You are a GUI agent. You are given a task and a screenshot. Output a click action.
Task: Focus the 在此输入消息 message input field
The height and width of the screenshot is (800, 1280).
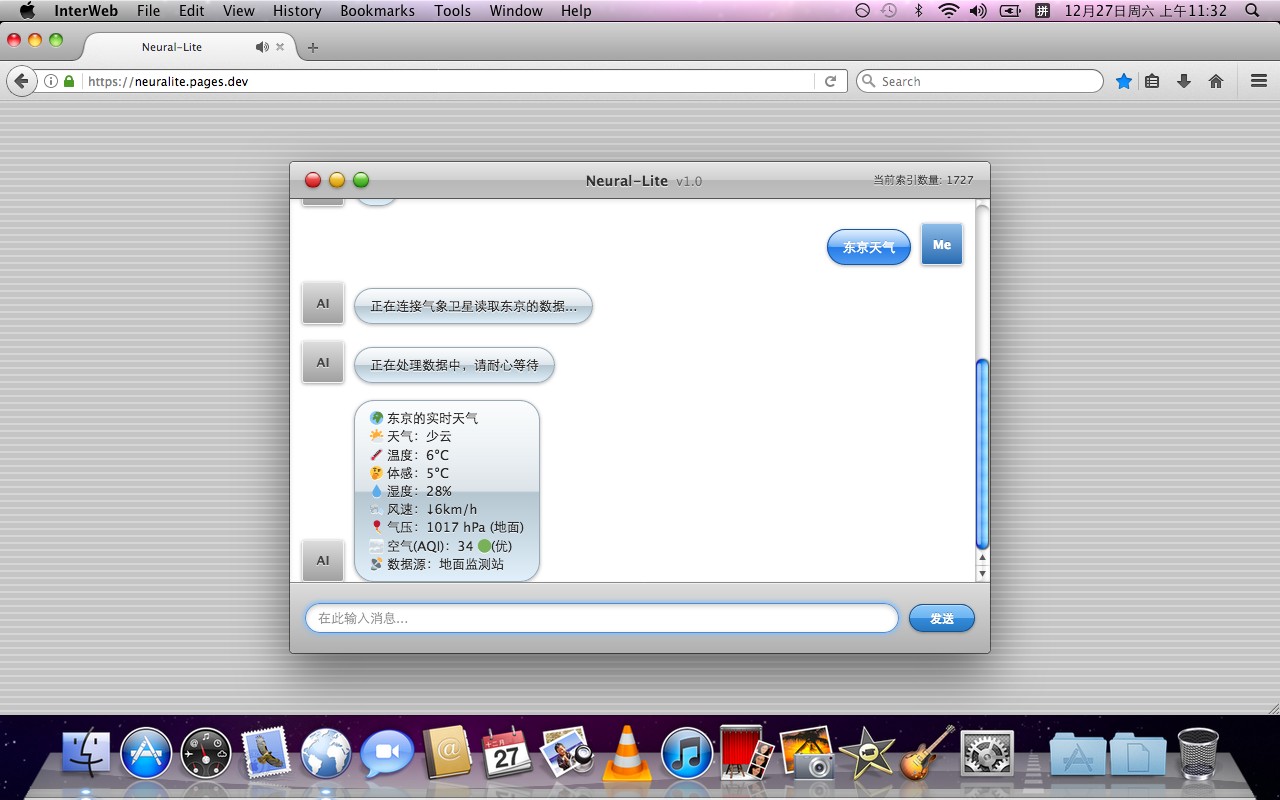601,618
